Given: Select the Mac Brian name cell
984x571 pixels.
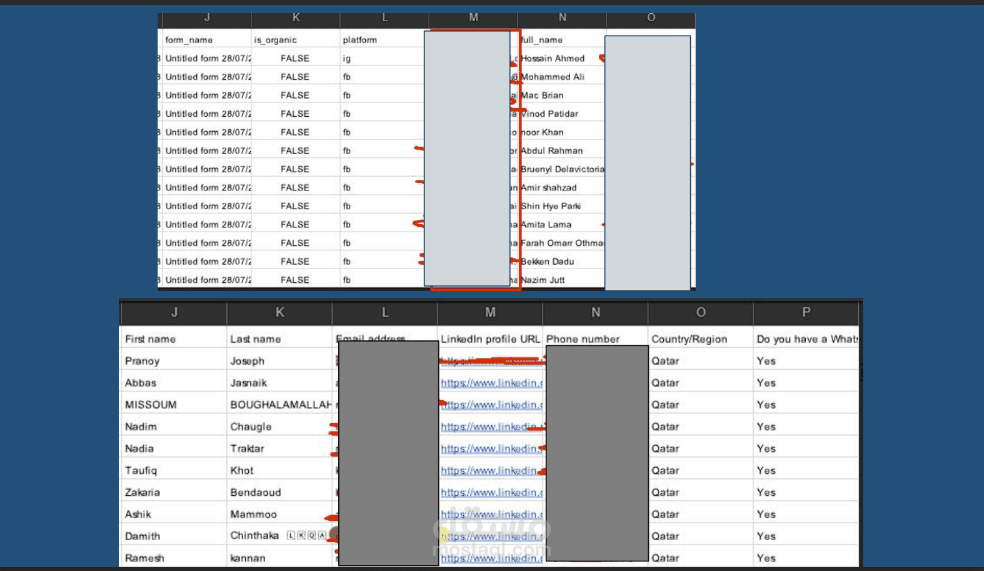Looking at the screenshot, I should click(x=562, y=95).
